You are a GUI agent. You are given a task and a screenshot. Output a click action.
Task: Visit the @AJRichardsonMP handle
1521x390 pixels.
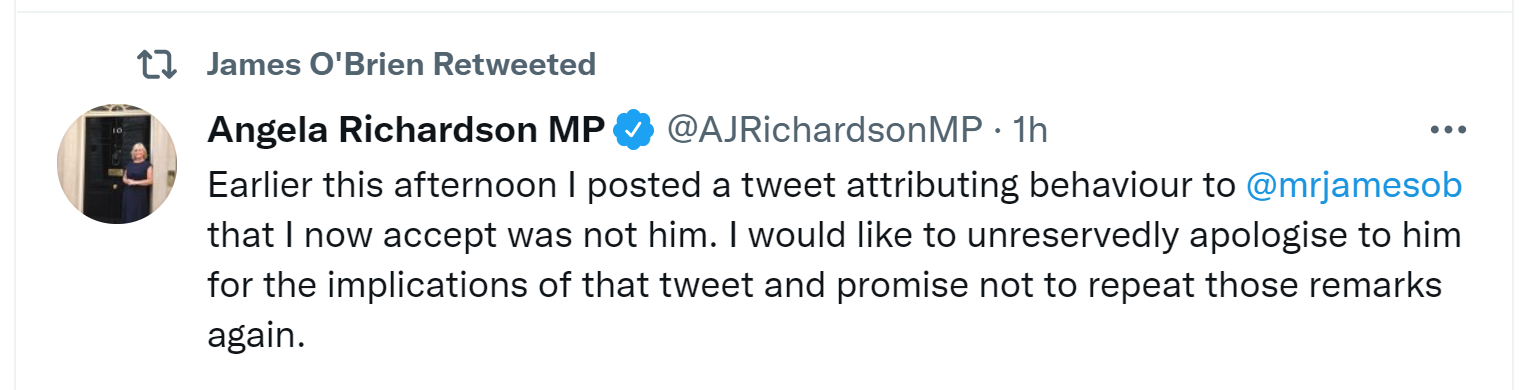coord(825,130)
